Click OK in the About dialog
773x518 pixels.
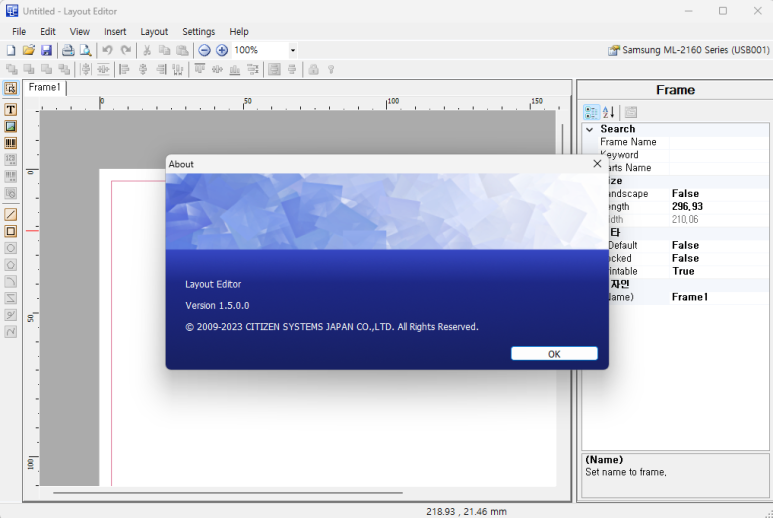coord(554,353)
